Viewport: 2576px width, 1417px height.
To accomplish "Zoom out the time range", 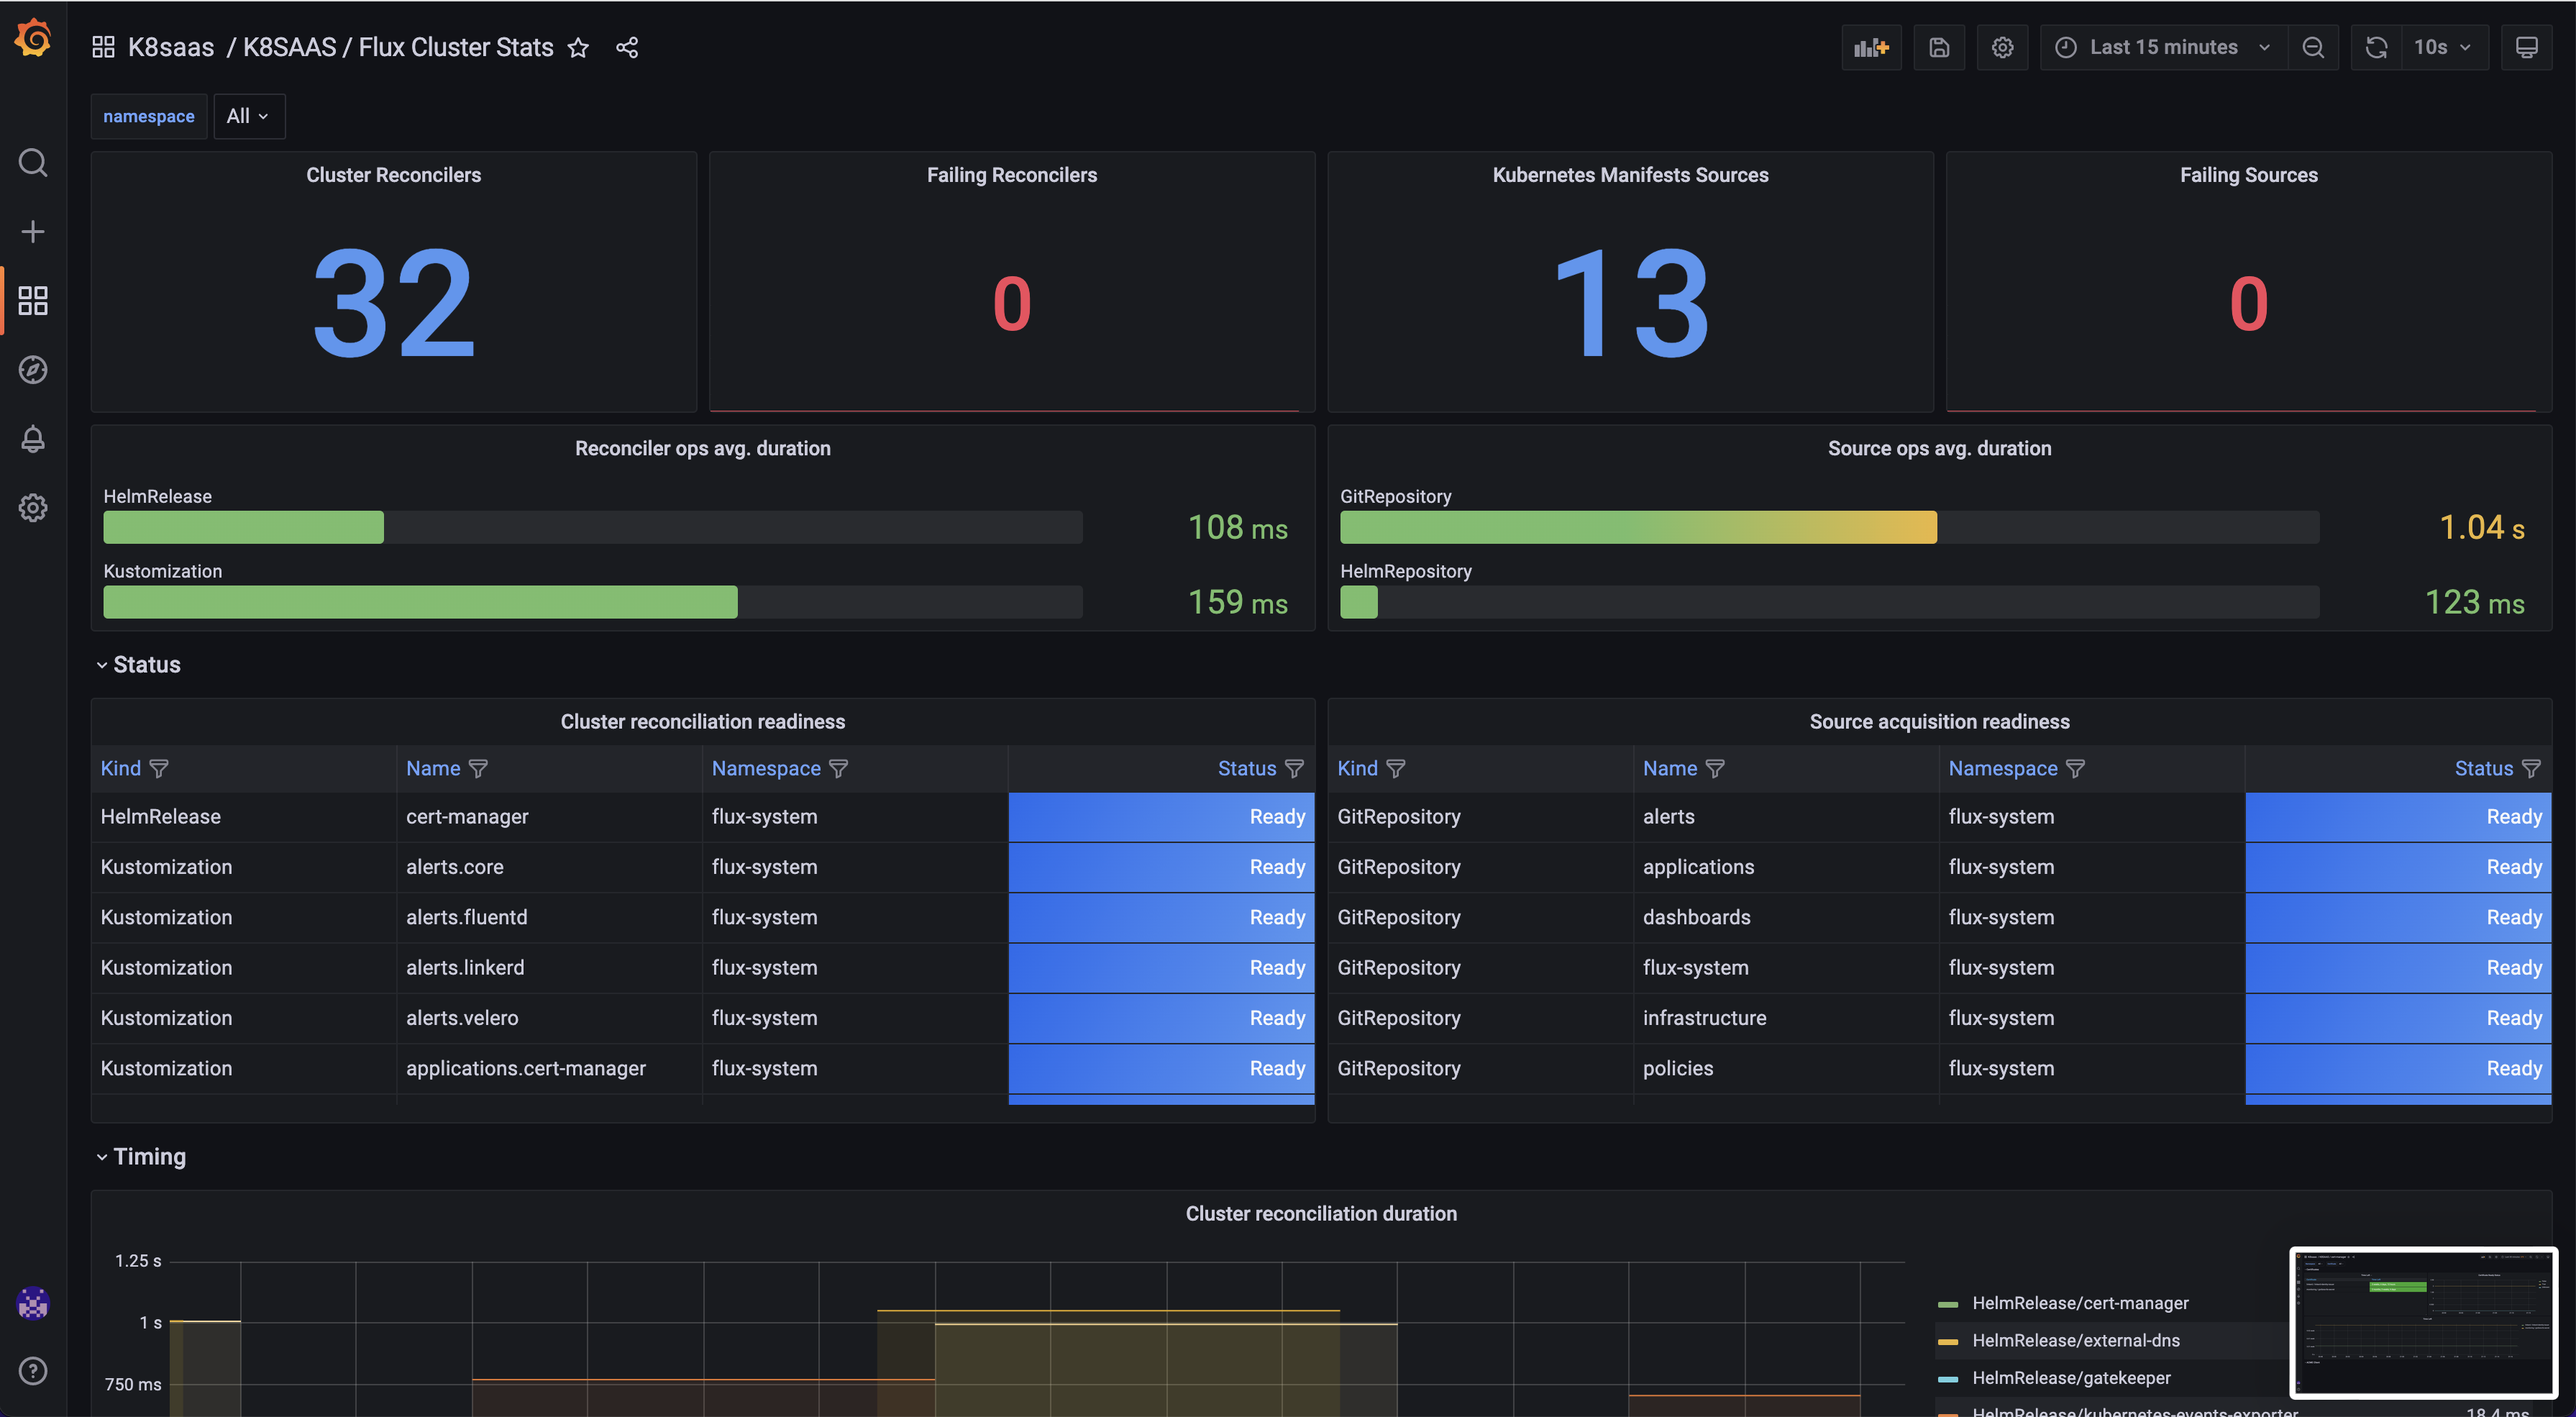I will [2313, 47].
